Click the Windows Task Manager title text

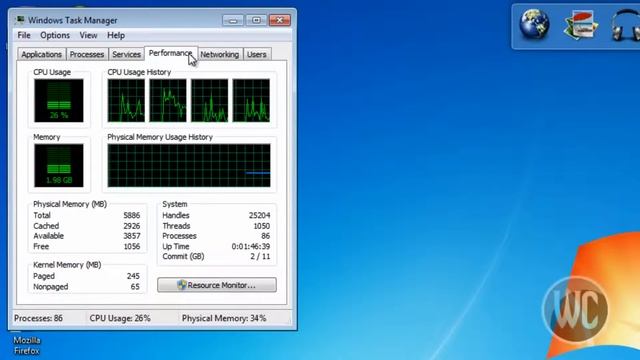point(73,20)
